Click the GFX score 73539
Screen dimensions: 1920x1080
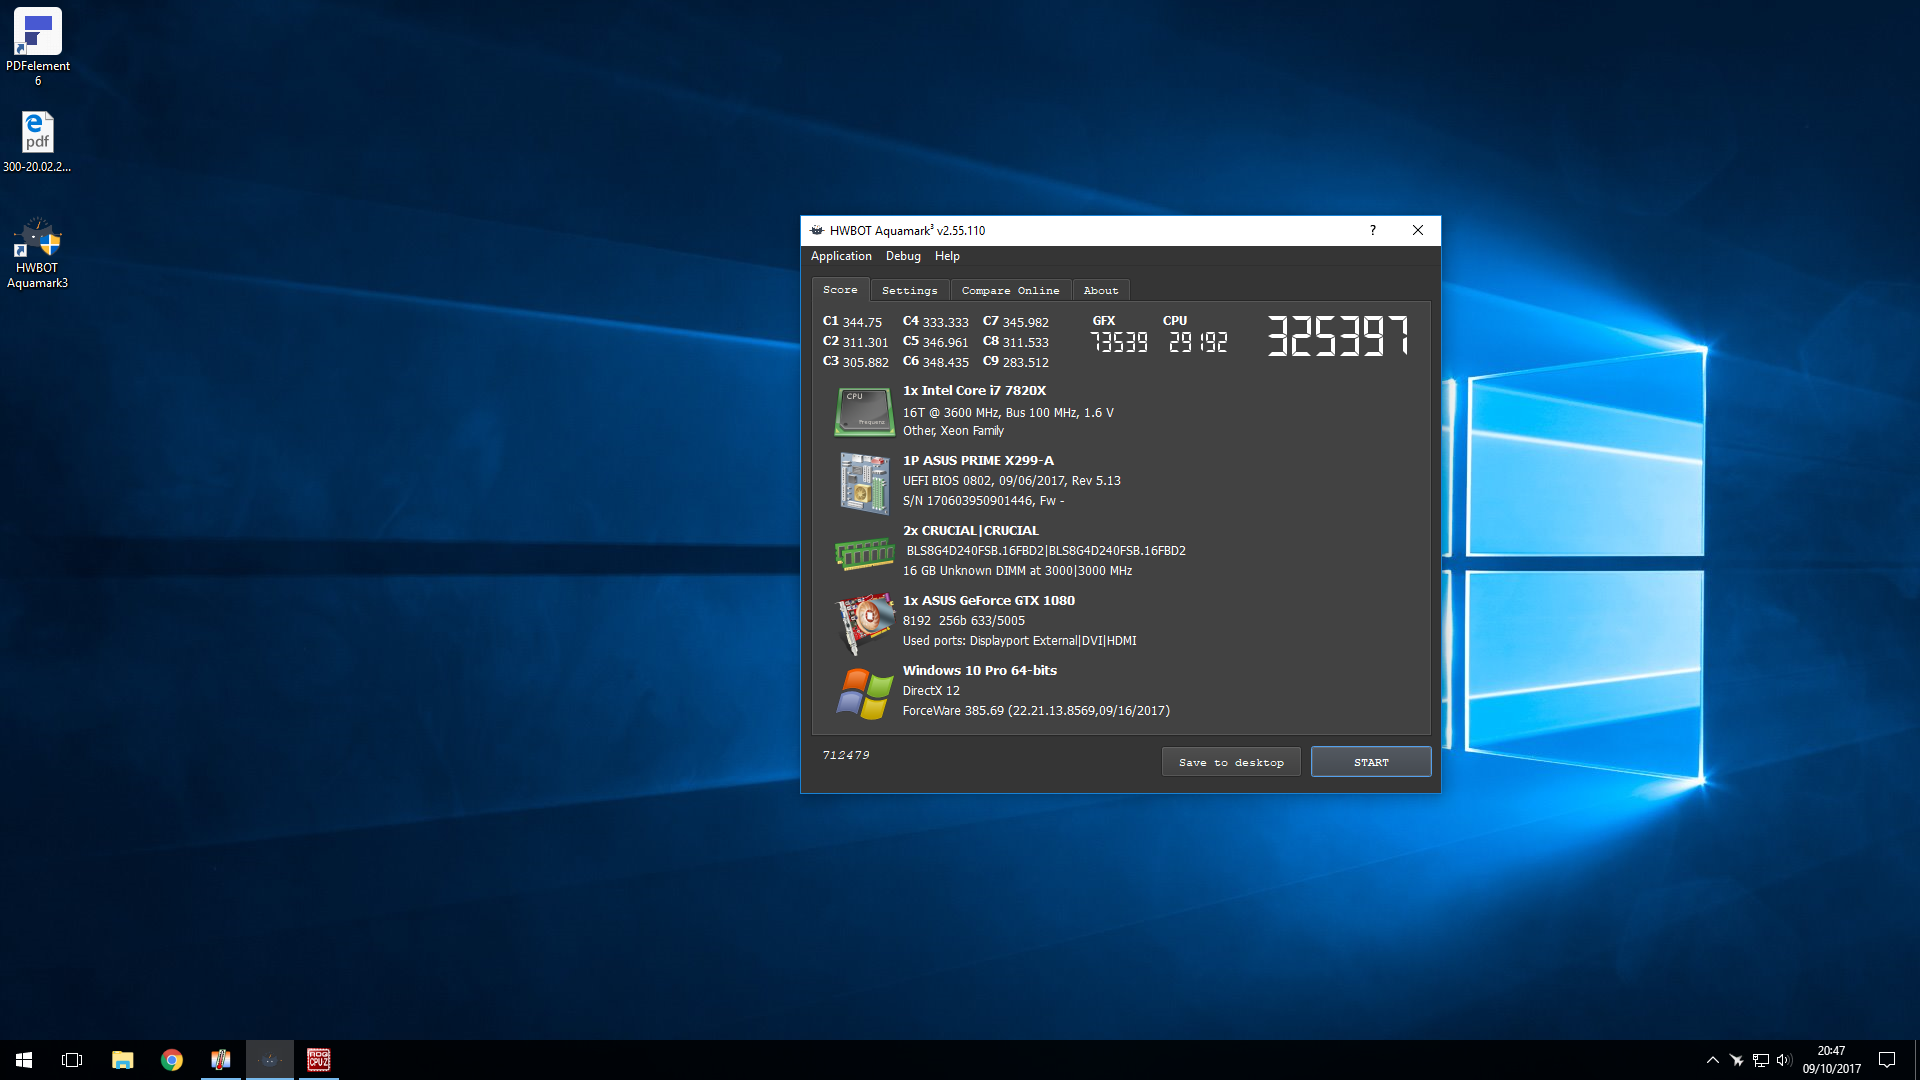tap(1119, 342)
